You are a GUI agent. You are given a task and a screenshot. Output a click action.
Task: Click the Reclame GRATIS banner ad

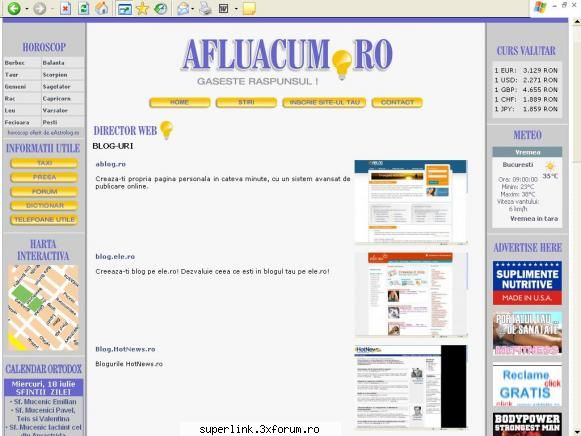click(527, 385)
